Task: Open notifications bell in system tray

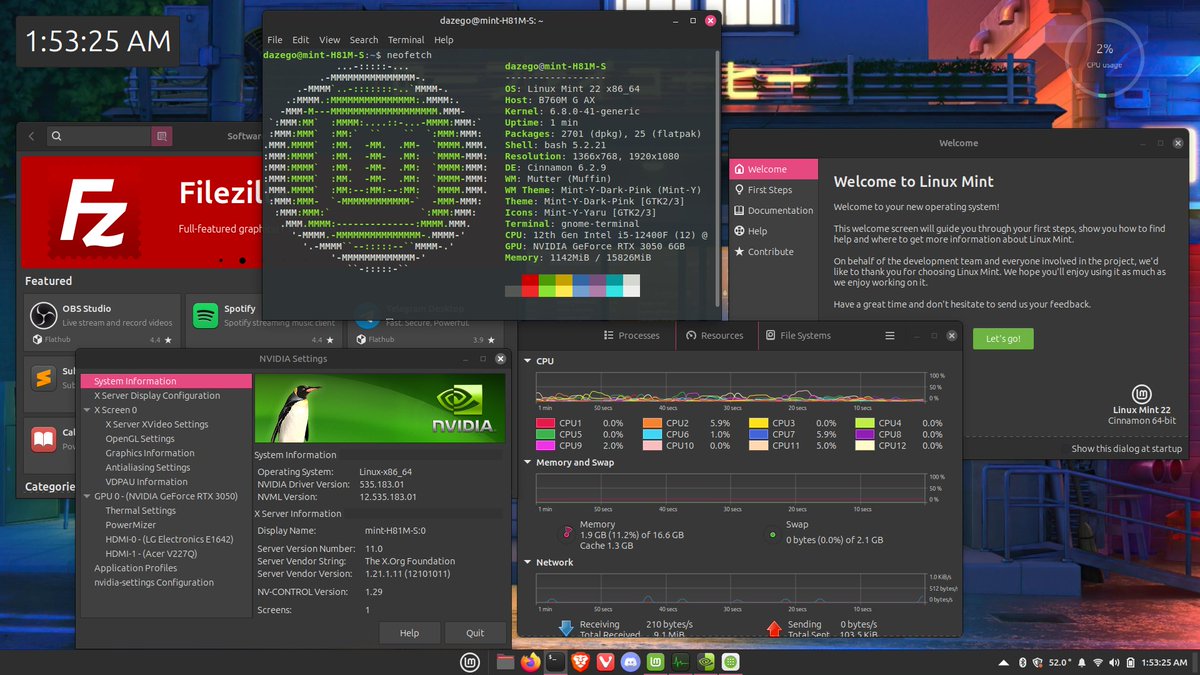Action: tap(1081, 663)
